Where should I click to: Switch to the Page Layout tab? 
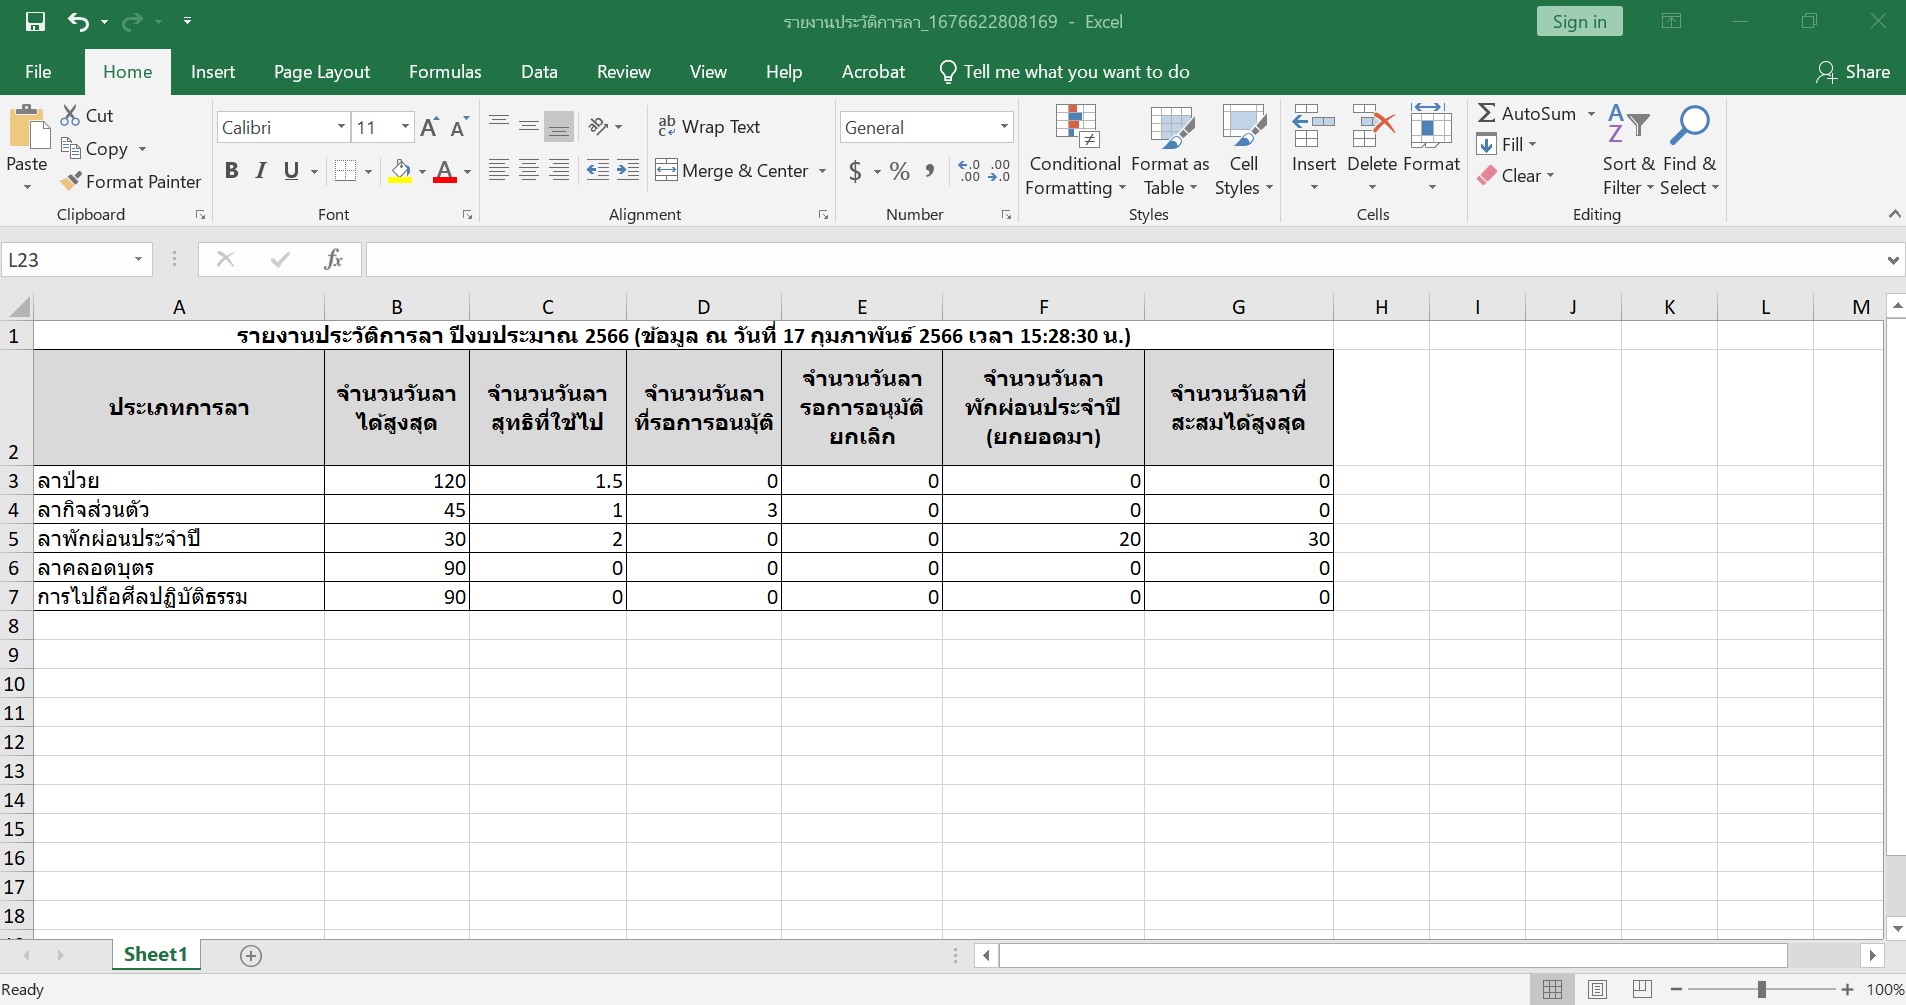tap(321, 72)
